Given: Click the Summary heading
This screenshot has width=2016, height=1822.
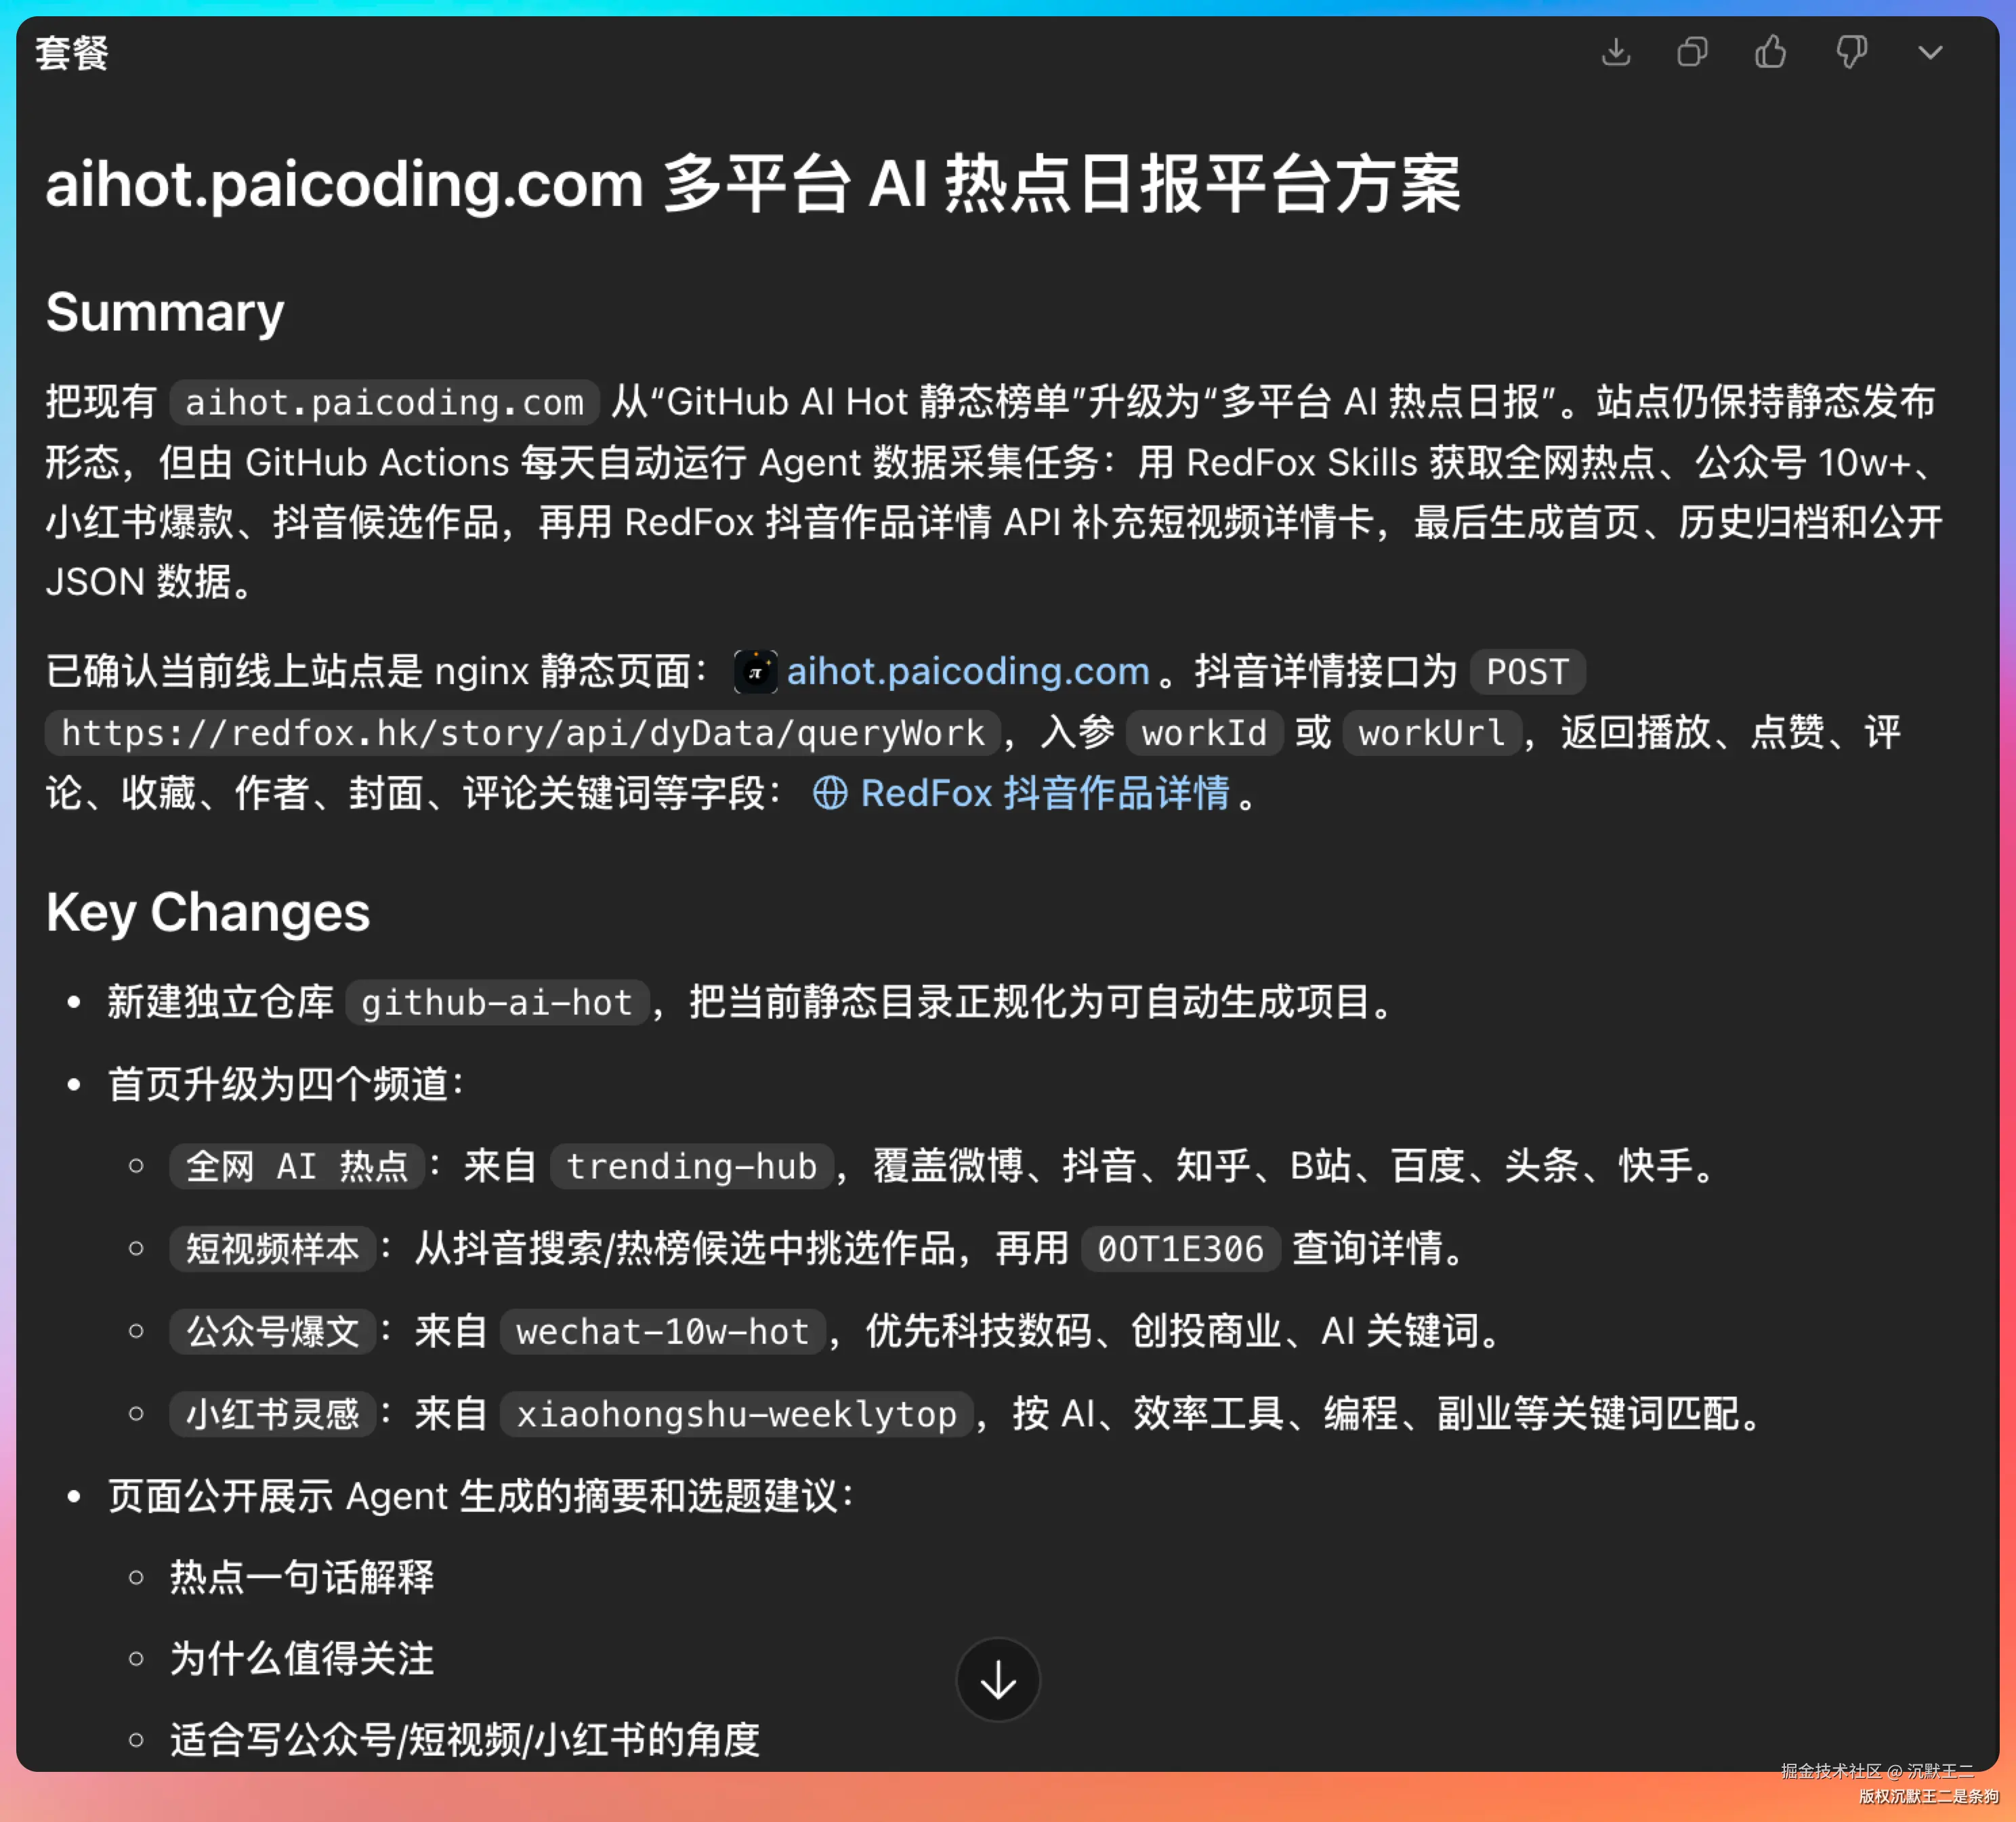Looking at the screenshot, I should tap(165, 312).
